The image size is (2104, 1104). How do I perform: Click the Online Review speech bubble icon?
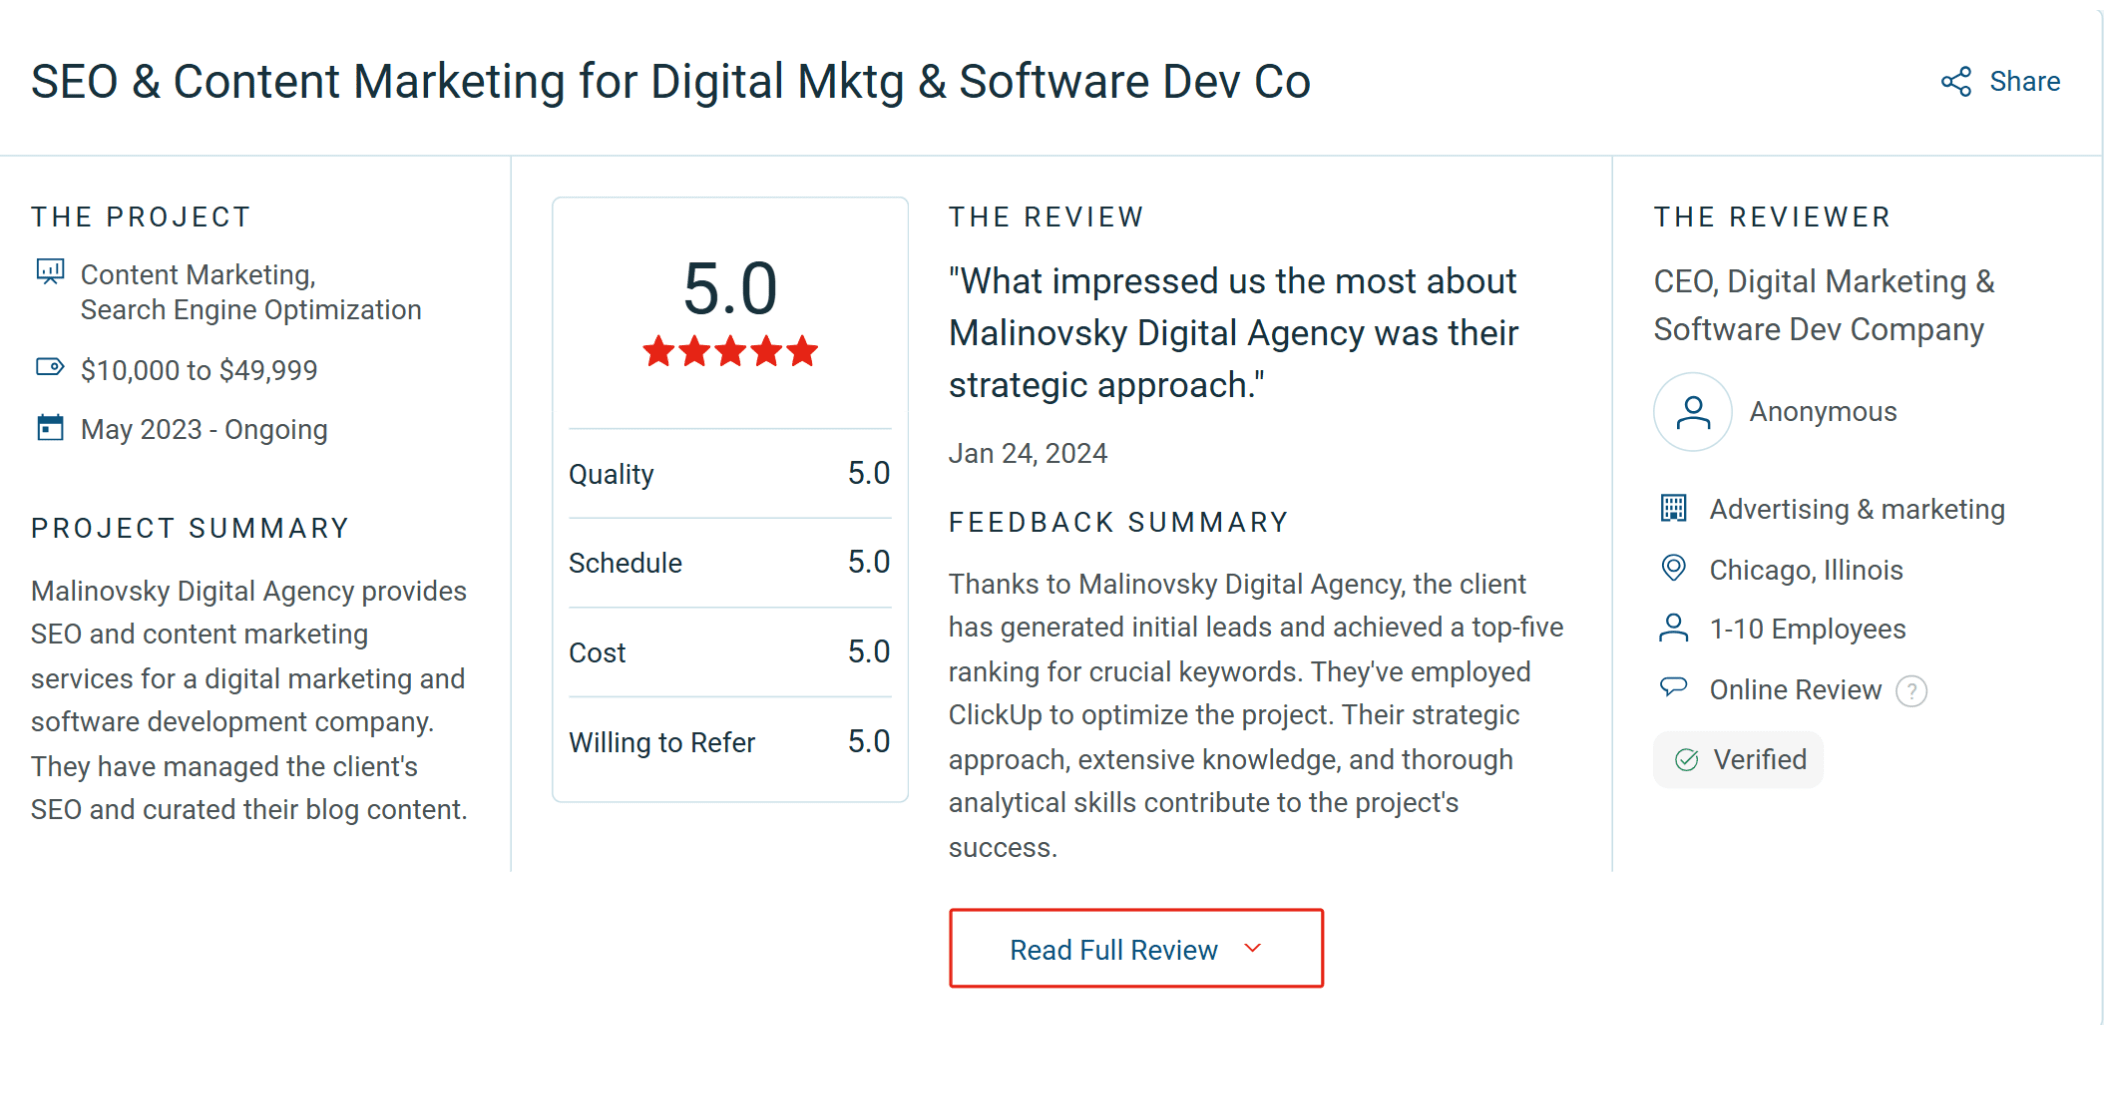tap(1673, 687)
